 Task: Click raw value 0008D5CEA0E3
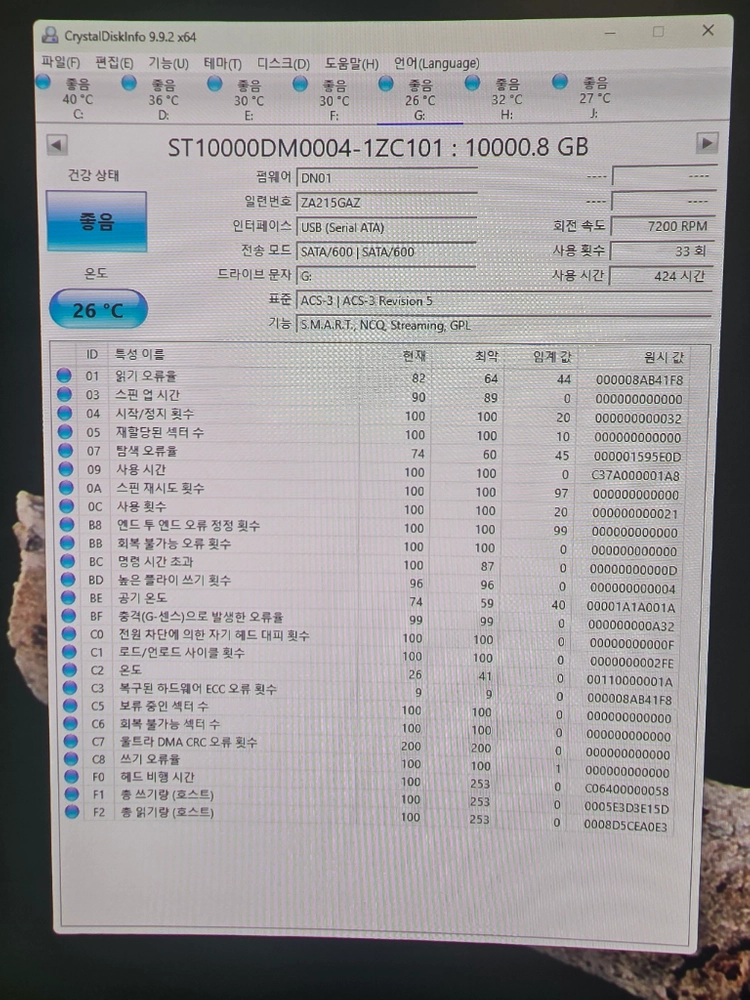pos(626,826)
